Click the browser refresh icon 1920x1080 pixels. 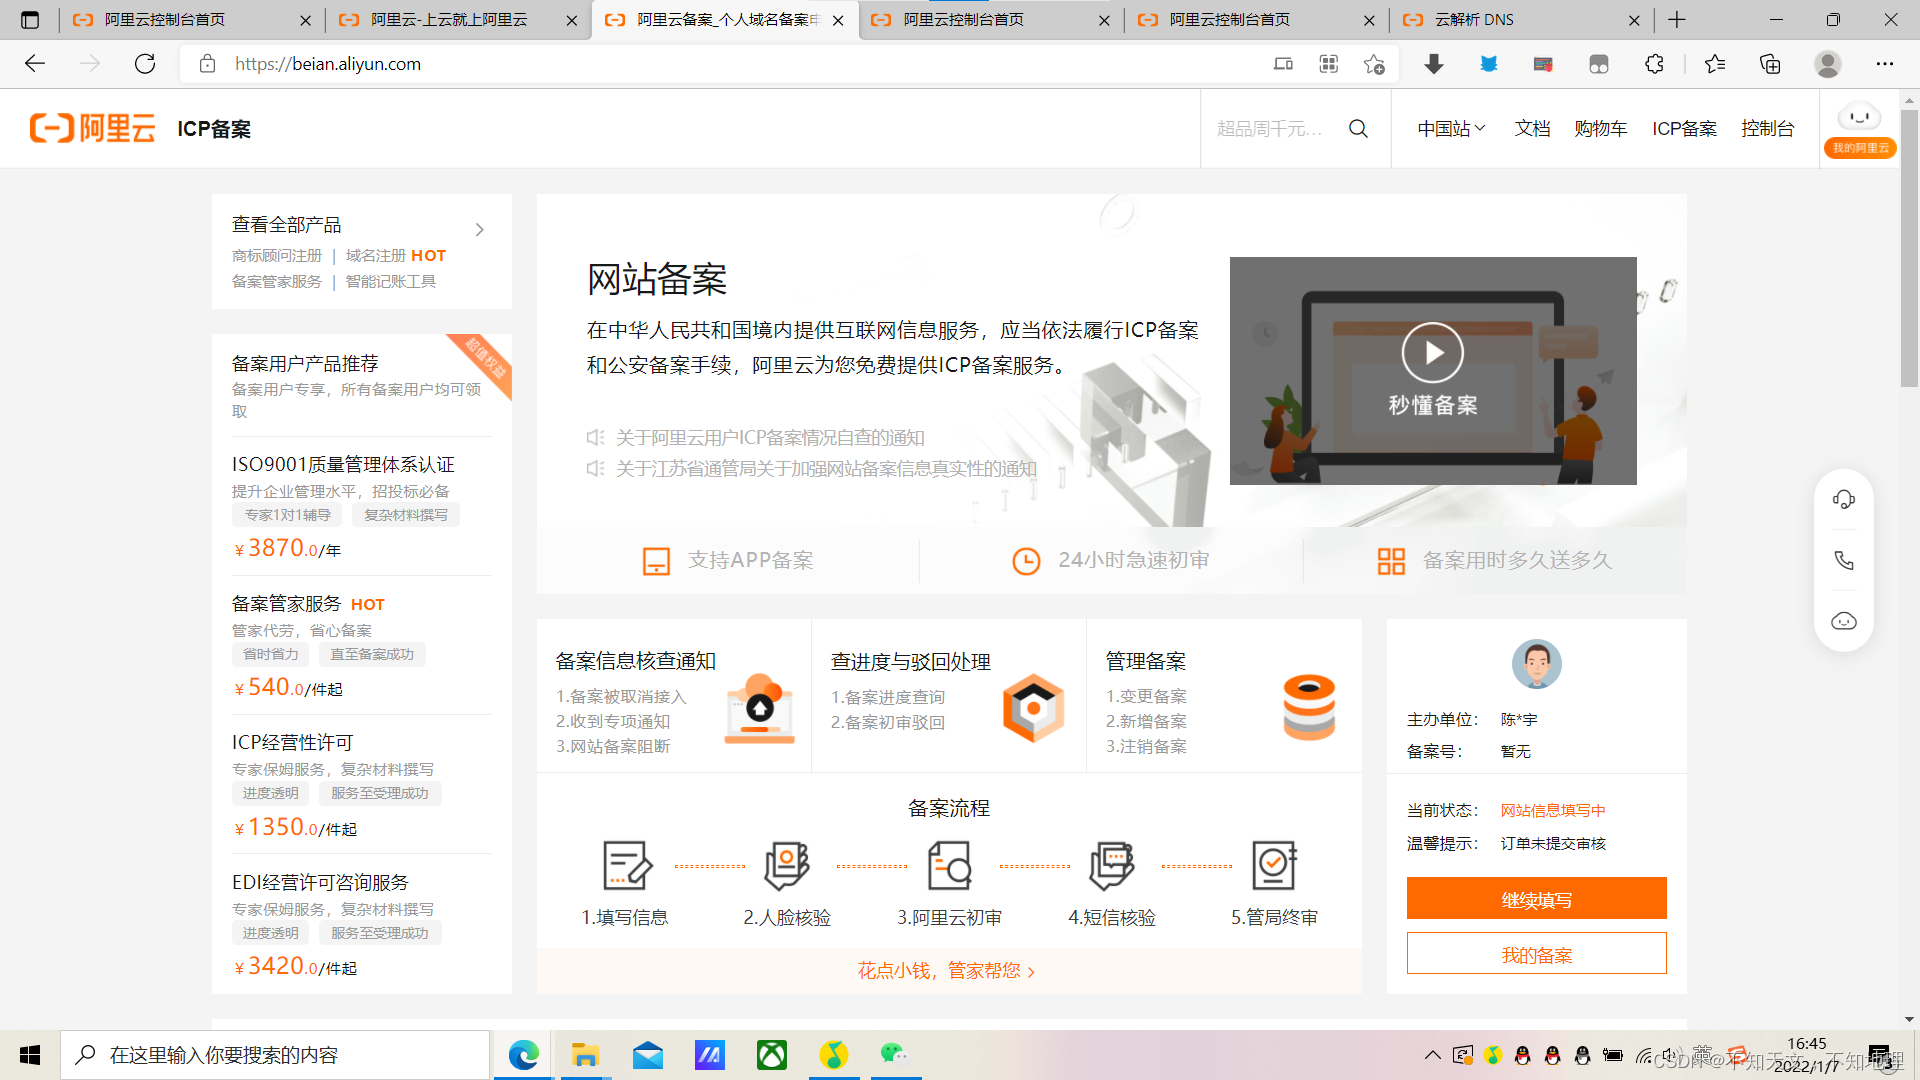click(145, 64)
